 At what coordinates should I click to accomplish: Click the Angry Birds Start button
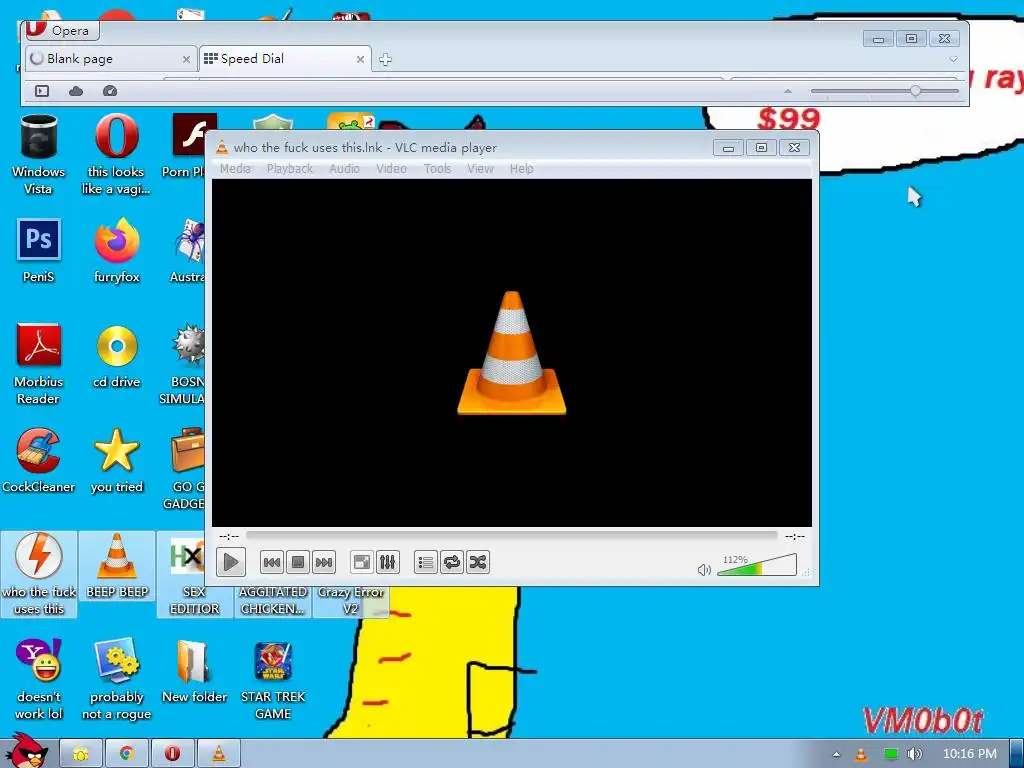point(26,751)
